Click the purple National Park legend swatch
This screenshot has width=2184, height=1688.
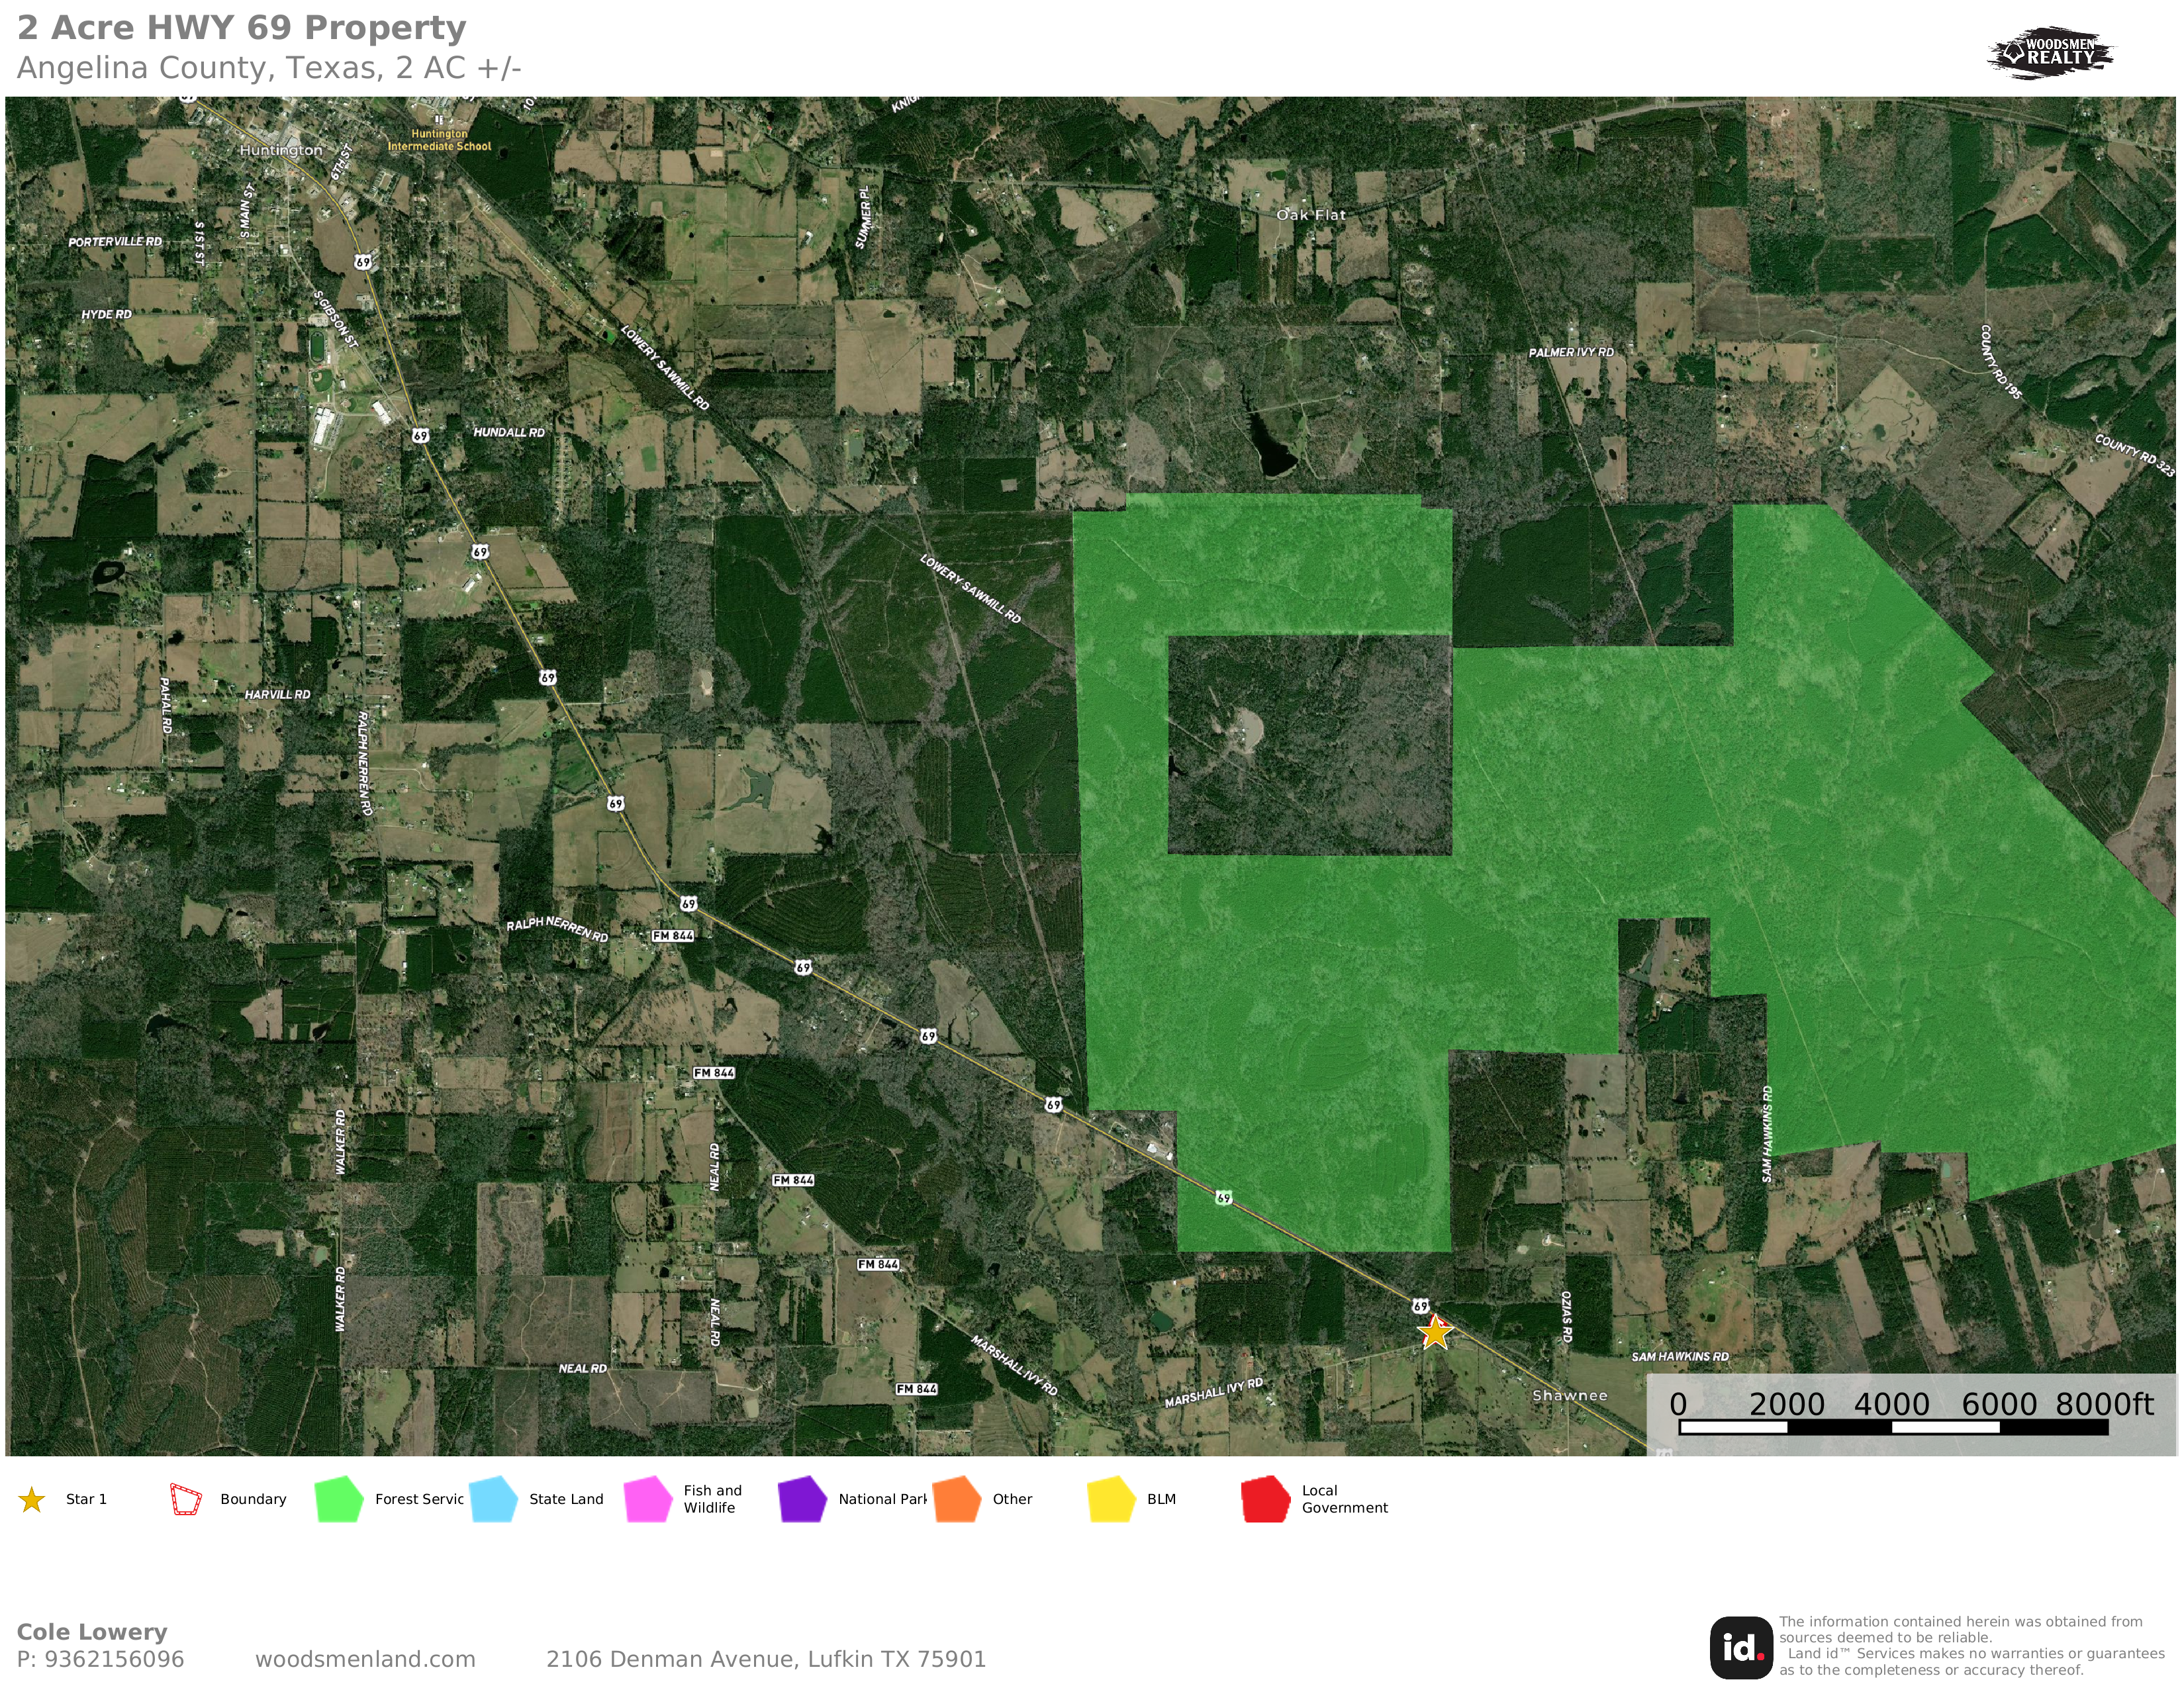(802, 1500)
